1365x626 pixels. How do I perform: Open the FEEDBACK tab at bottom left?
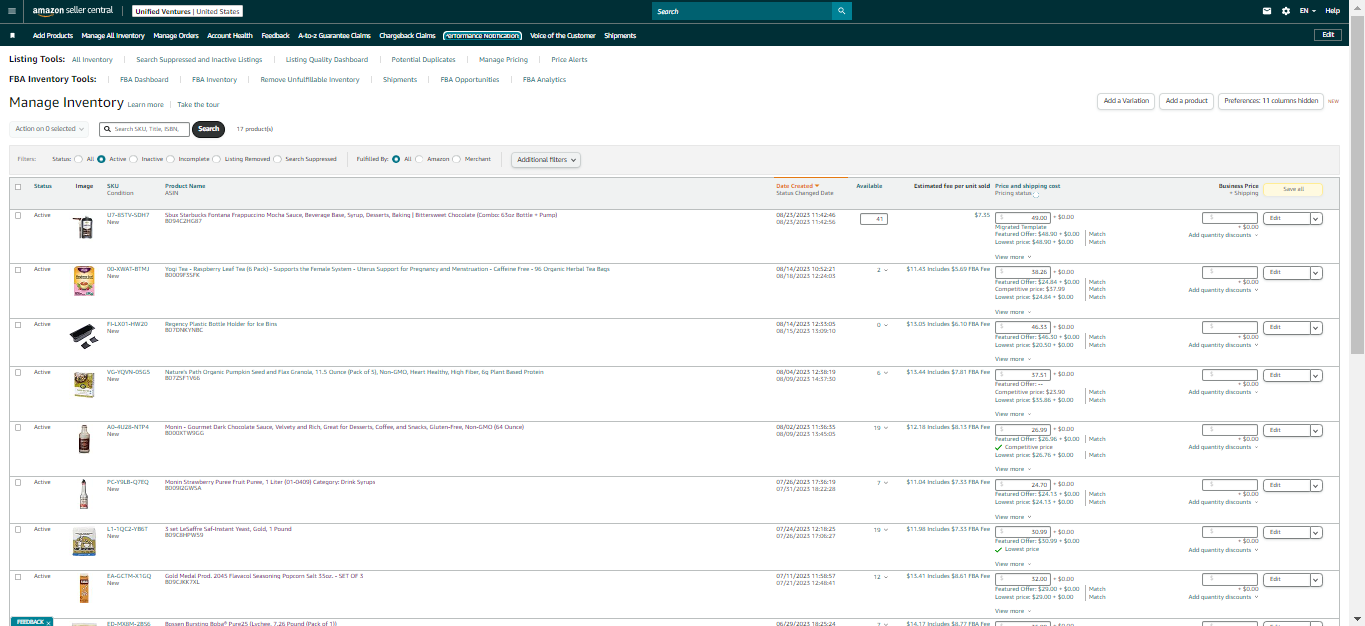(32, 621)
